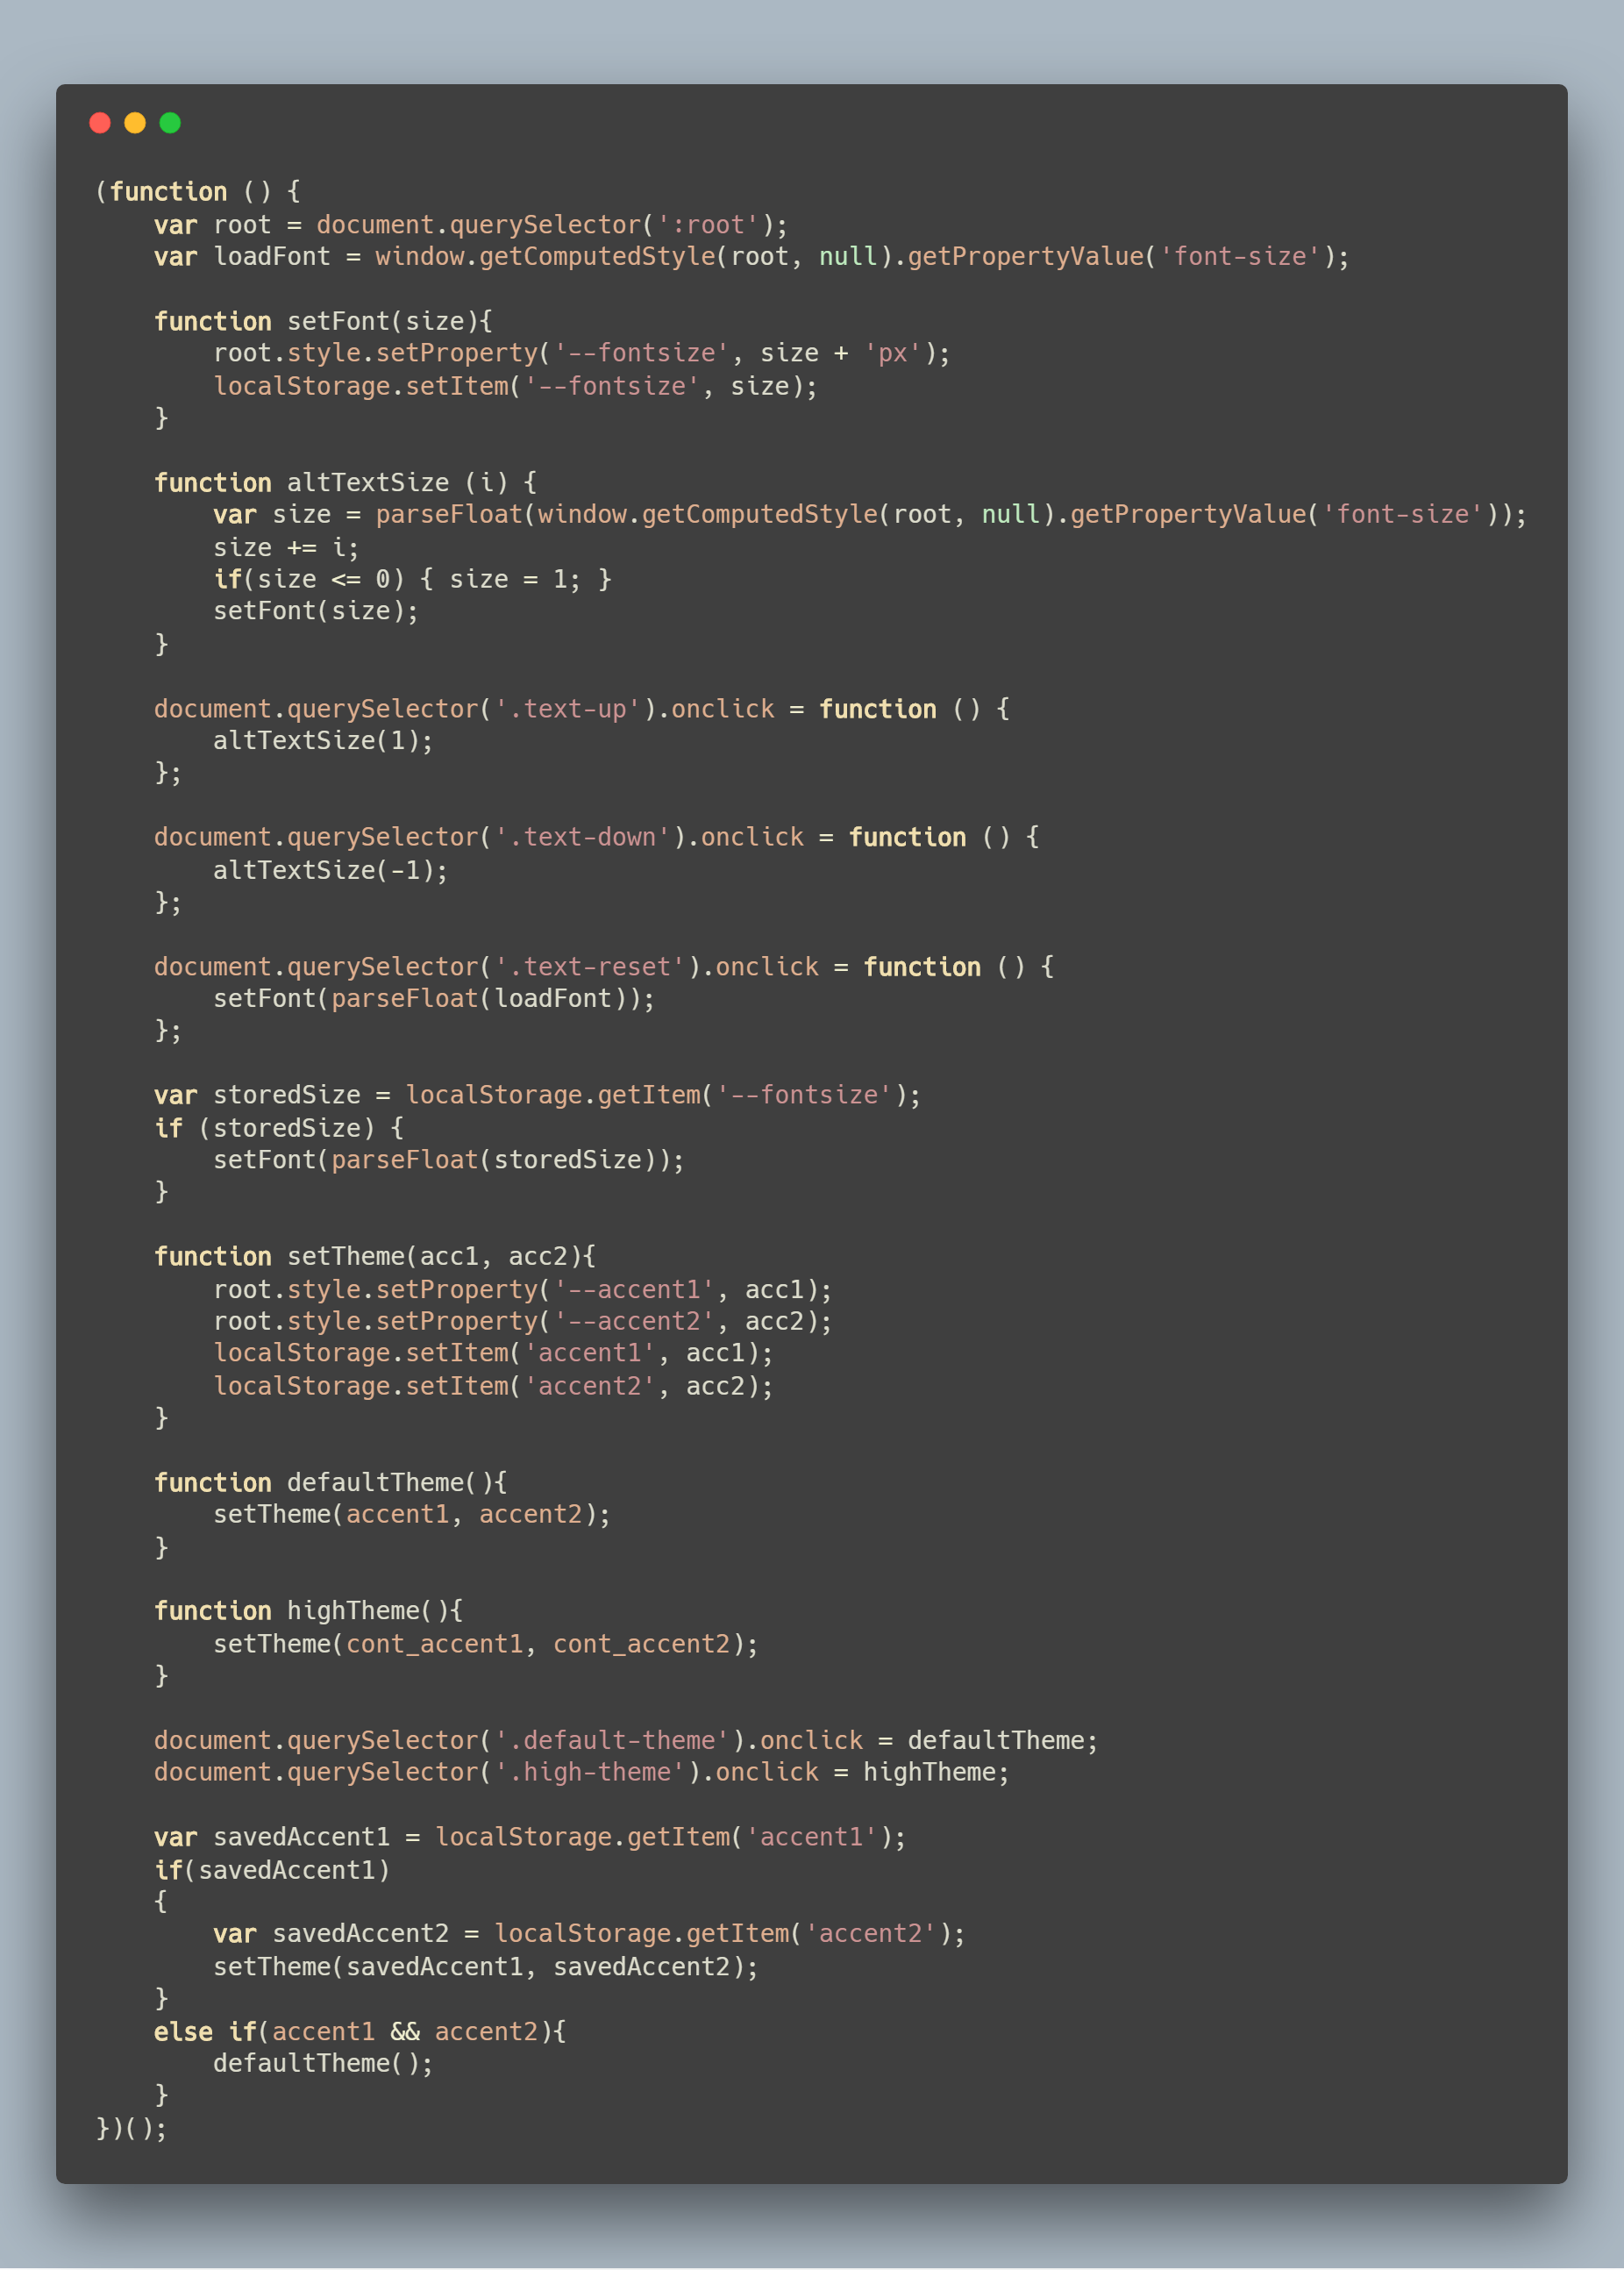Click the 'function altTextSize (i) {' line

pyautogui.click(x=346, y=483)
